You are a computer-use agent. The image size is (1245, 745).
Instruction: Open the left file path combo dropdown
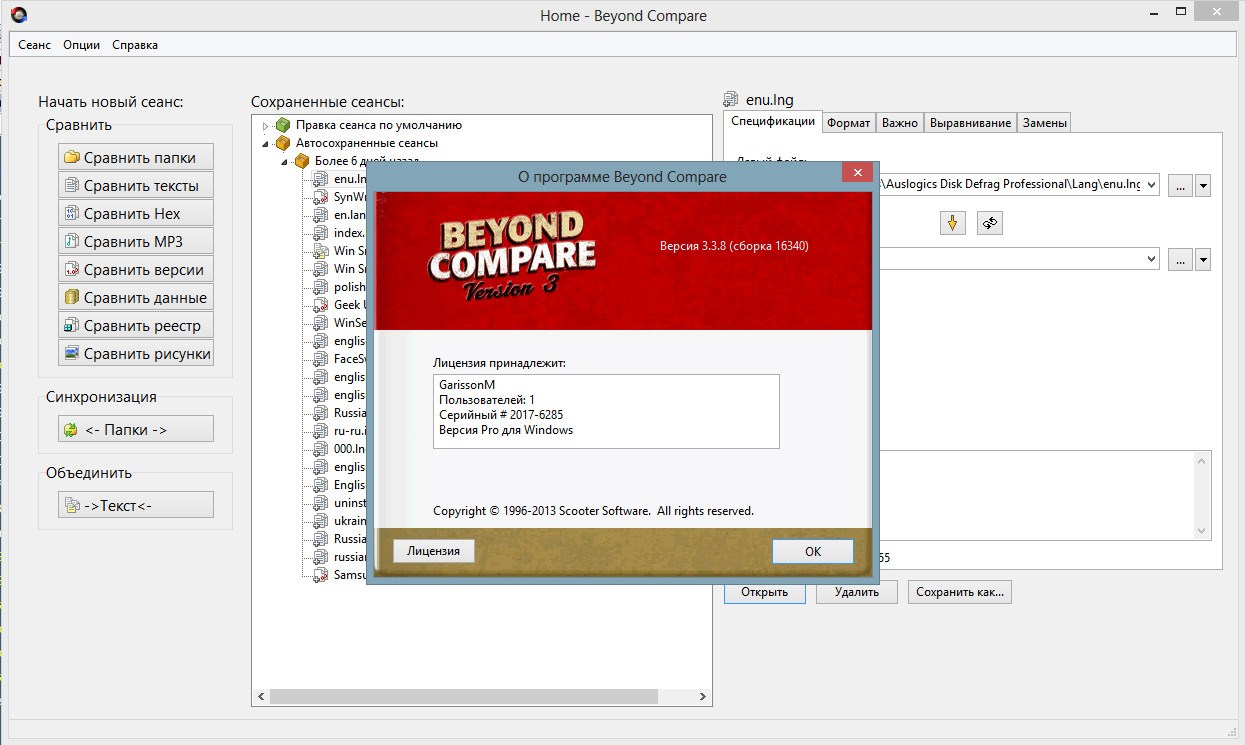(1150, 185)
